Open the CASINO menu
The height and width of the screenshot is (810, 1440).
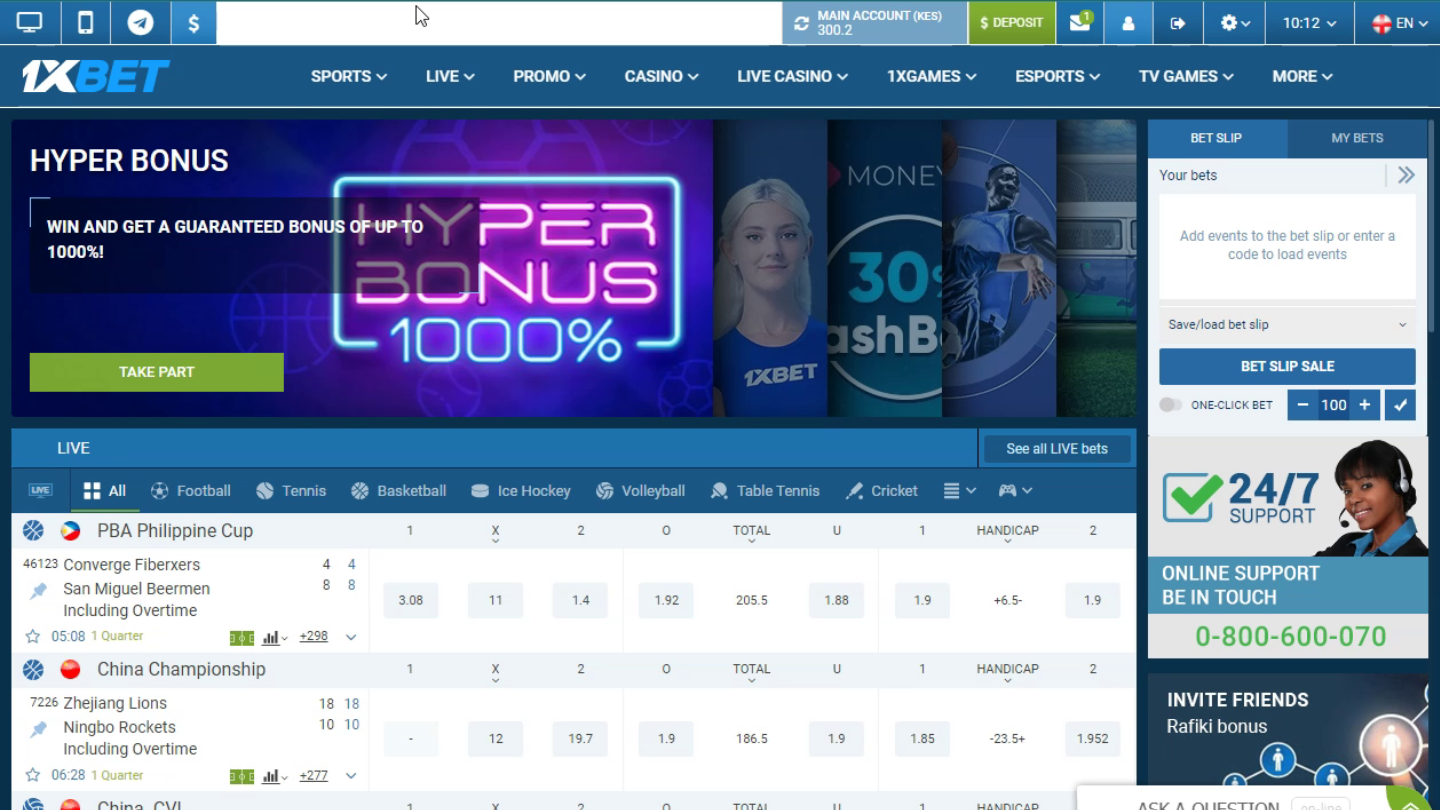(661, 76)
